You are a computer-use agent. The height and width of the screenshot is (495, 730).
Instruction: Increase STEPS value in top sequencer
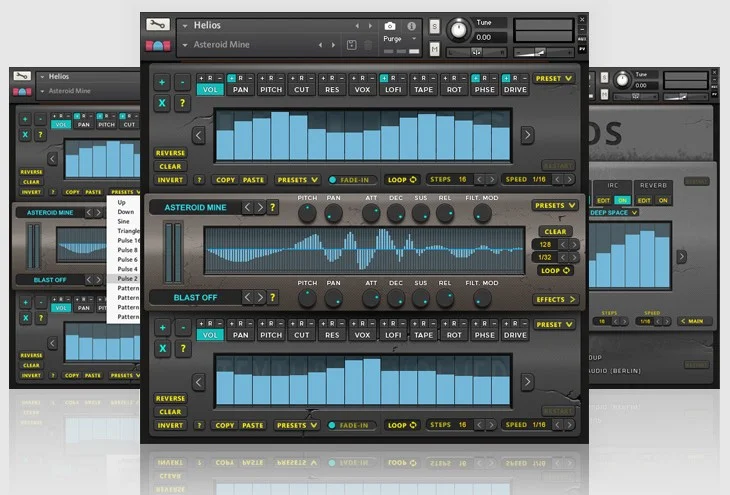click(x=491, y=179)
